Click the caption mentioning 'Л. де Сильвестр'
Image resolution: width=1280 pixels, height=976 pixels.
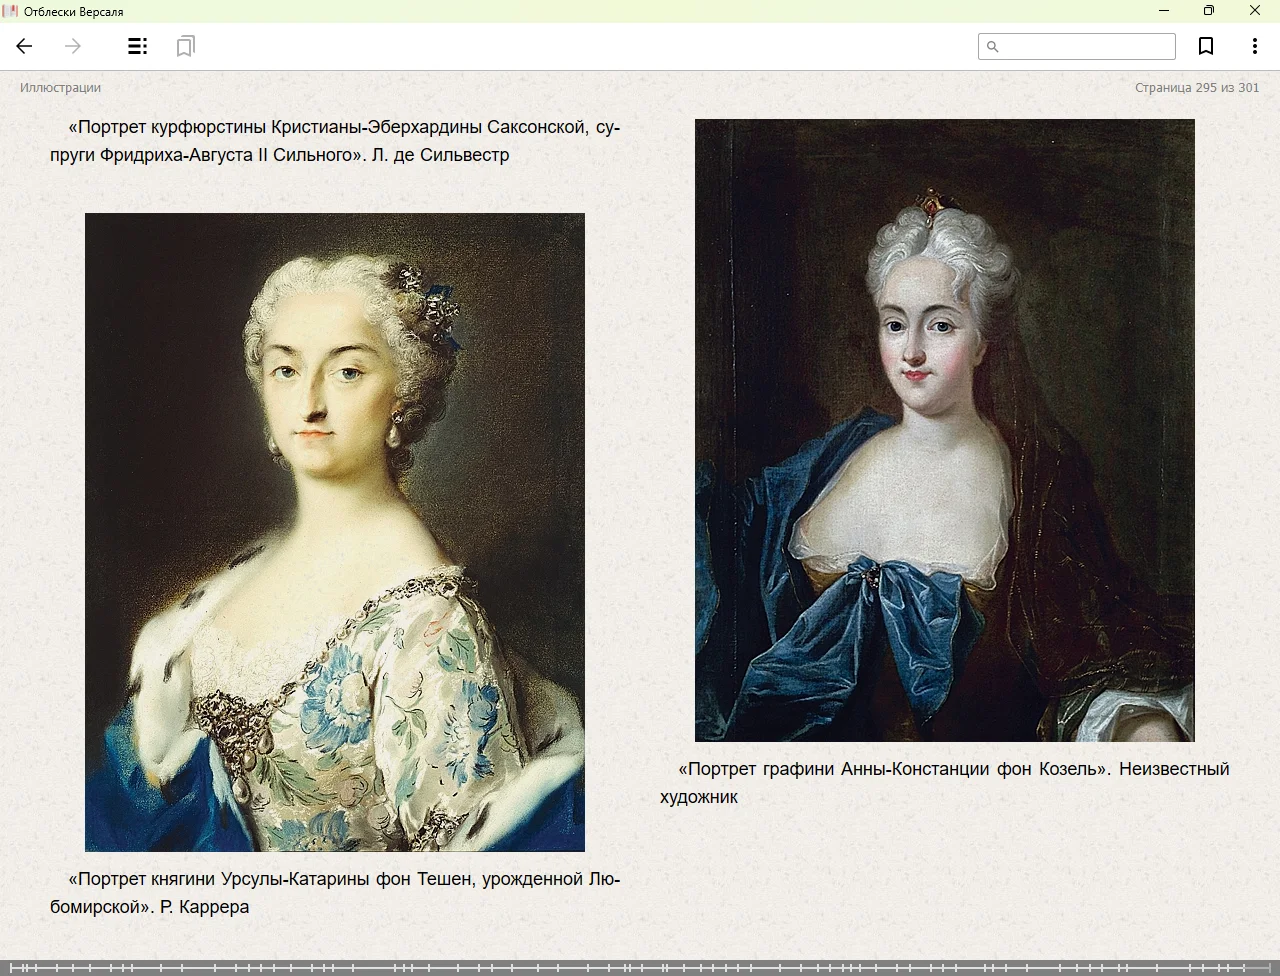(x=334, y=141)
